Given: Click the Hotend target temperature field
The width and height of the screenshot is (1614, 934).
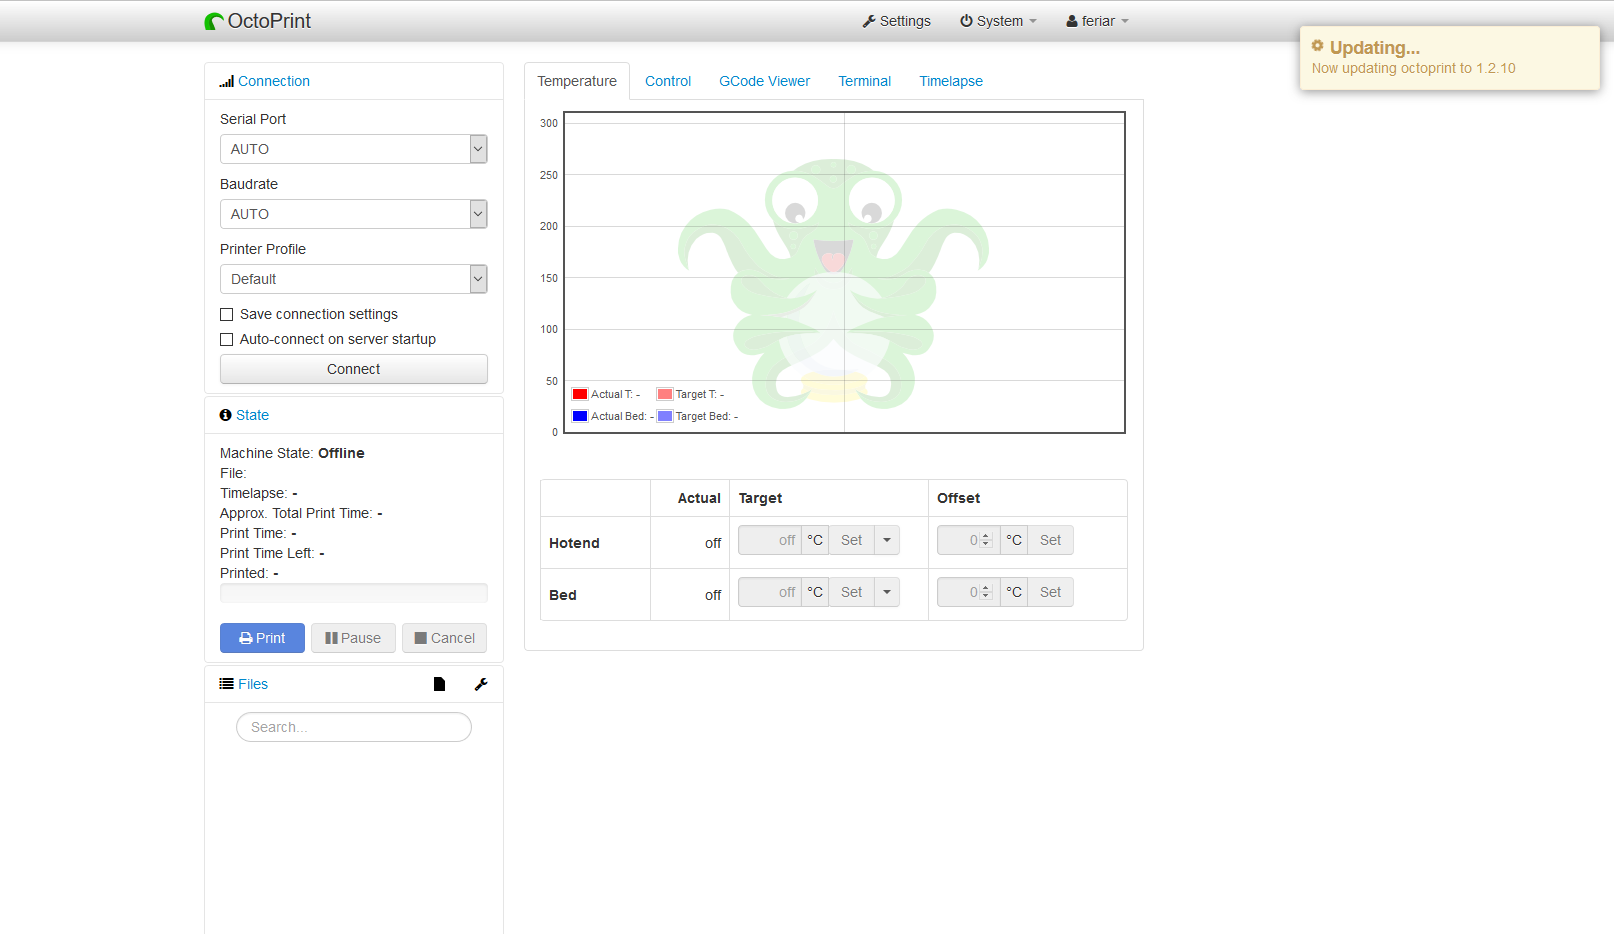Looking at the screenshot, I should 770,540.
